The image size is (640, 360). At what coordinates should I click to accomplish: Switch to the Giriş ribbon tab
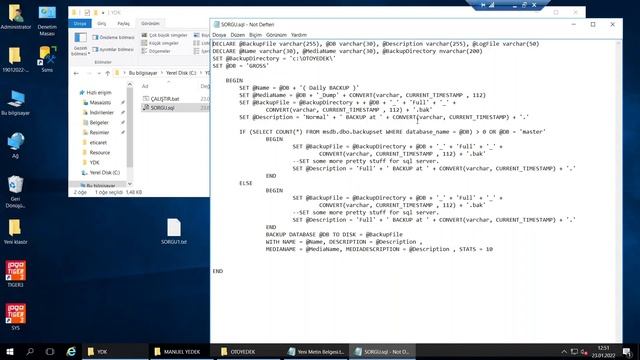pyautogui.click(x=102, y=24)
